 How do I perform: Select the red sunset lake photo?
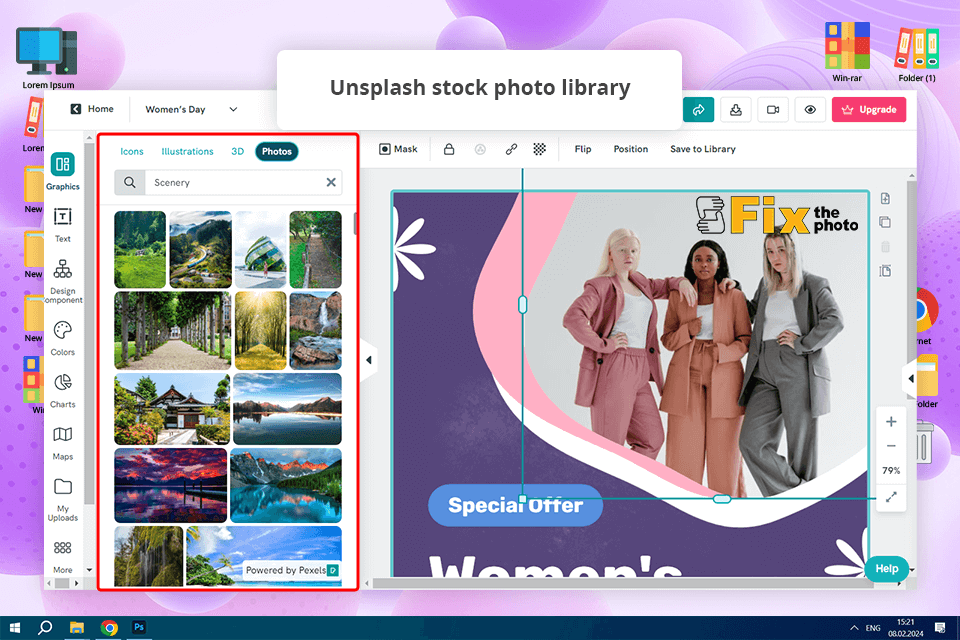point(171,485)
